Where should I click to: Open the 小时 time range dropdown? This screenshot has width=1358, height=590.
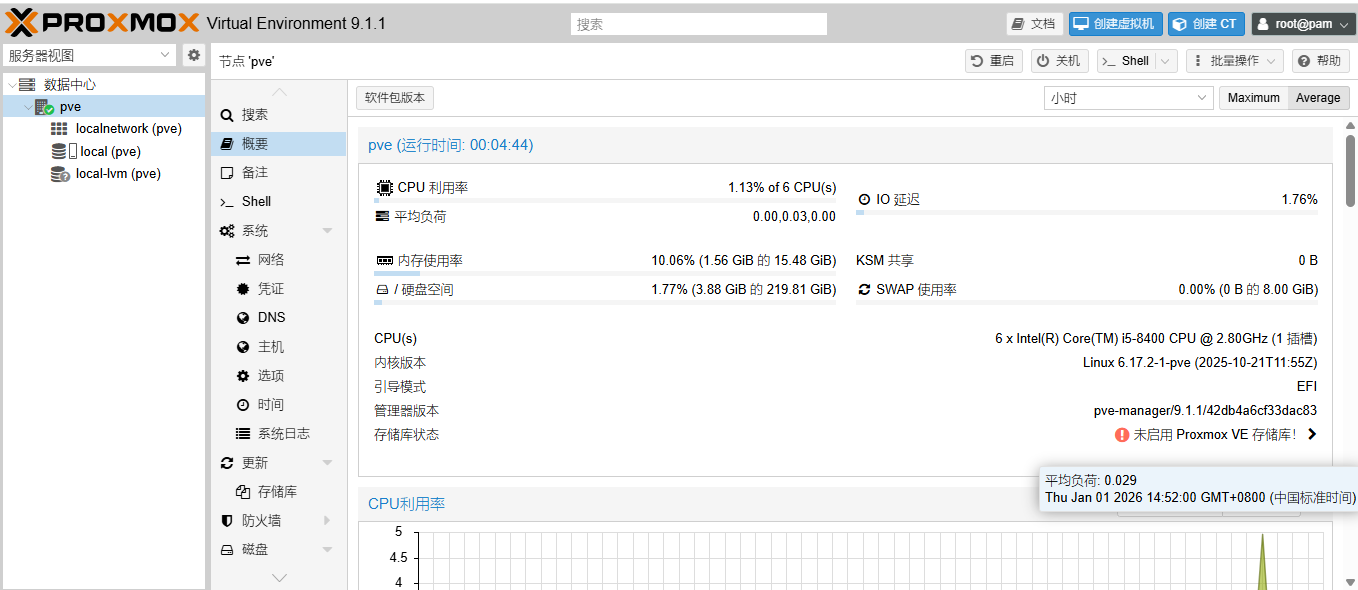pyautogui.click(x=1128, y=98)
